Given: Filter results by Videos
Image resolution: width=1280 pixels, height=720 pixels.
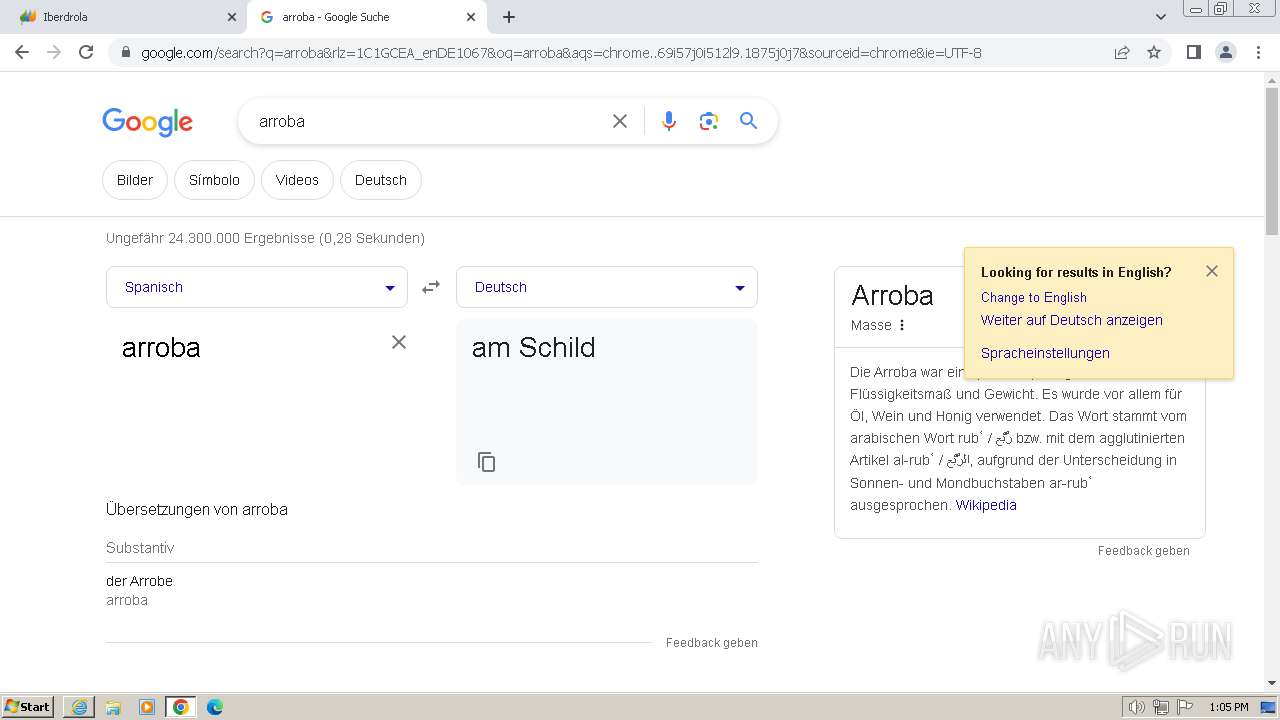Looking at the screenshot, I should (297, 180).
